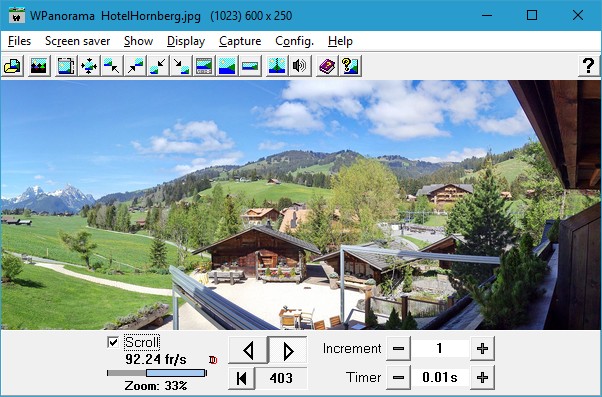Viewport: 602px width, 397px height.
Task: Click the vertically split picture icon
Action: 277,66
